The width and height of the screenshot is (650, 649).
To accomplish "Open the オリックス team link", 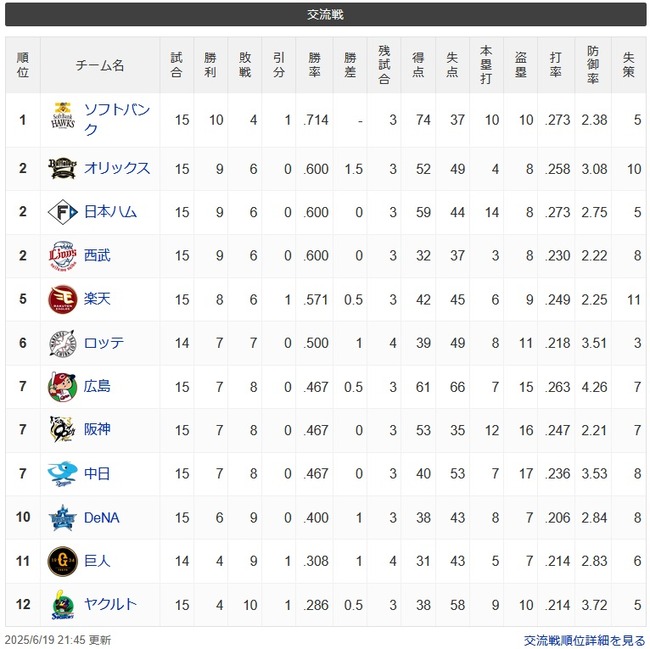I will 117,168.
